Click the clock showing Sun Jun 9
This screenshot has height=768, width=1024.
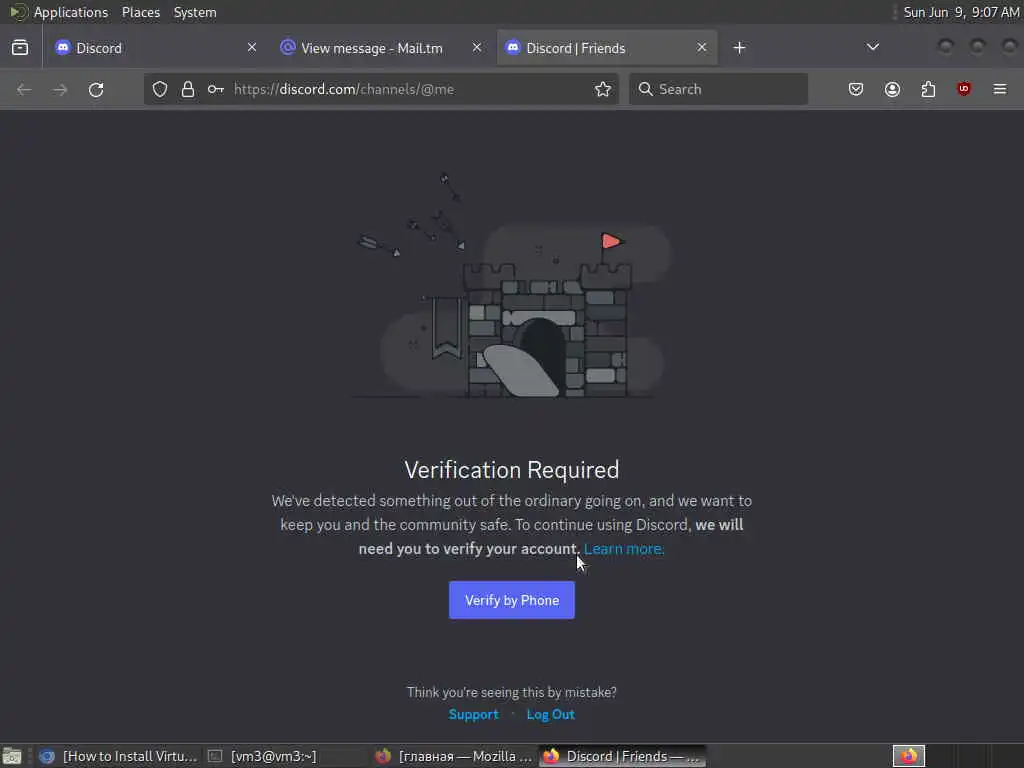[961, 12]
